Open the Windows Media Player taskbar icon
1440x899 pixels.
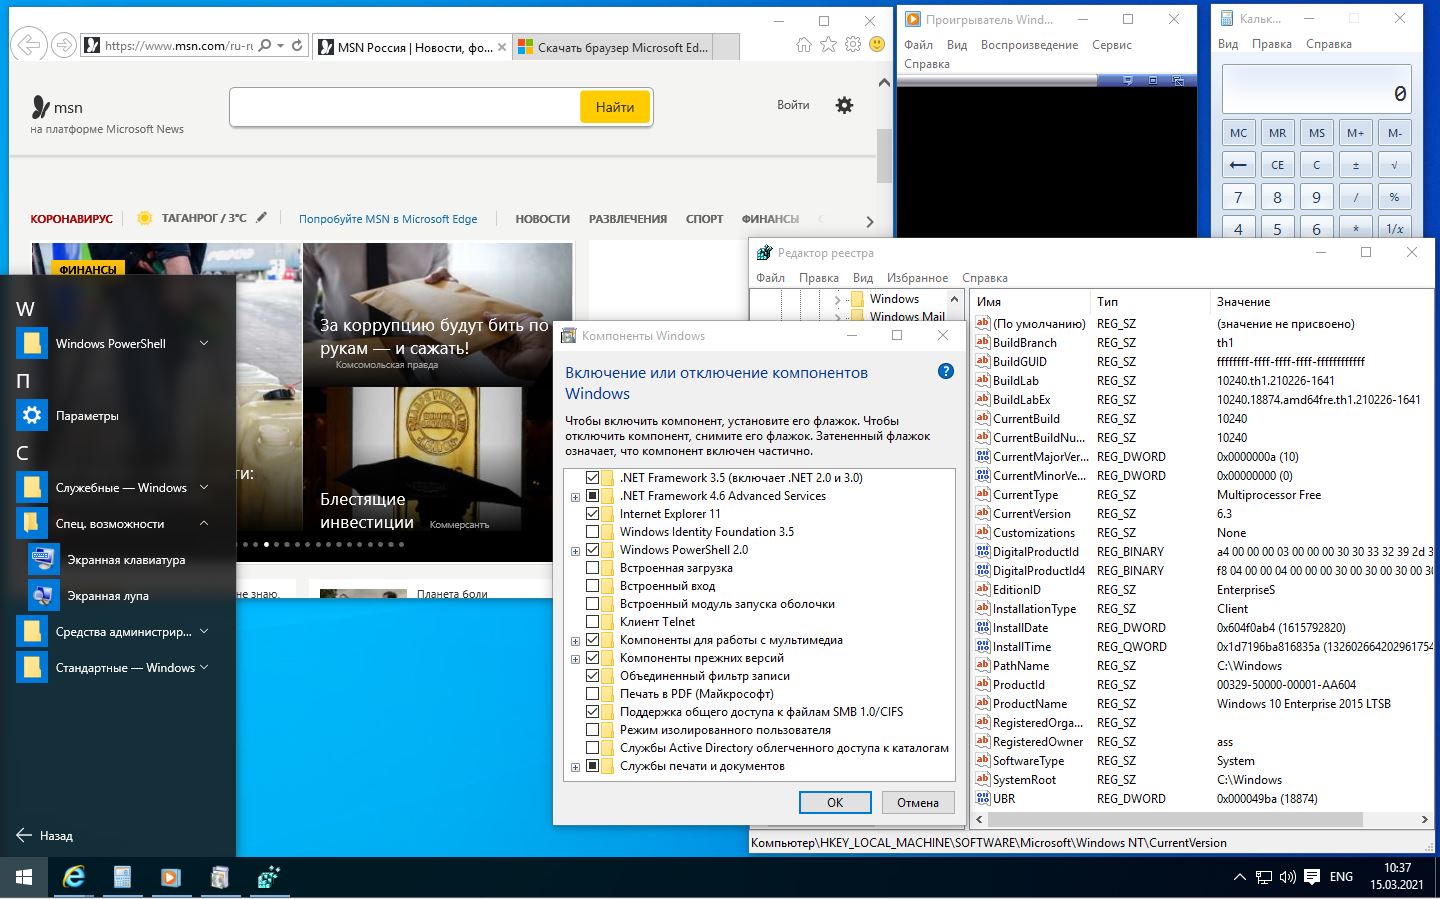[170, 877]
